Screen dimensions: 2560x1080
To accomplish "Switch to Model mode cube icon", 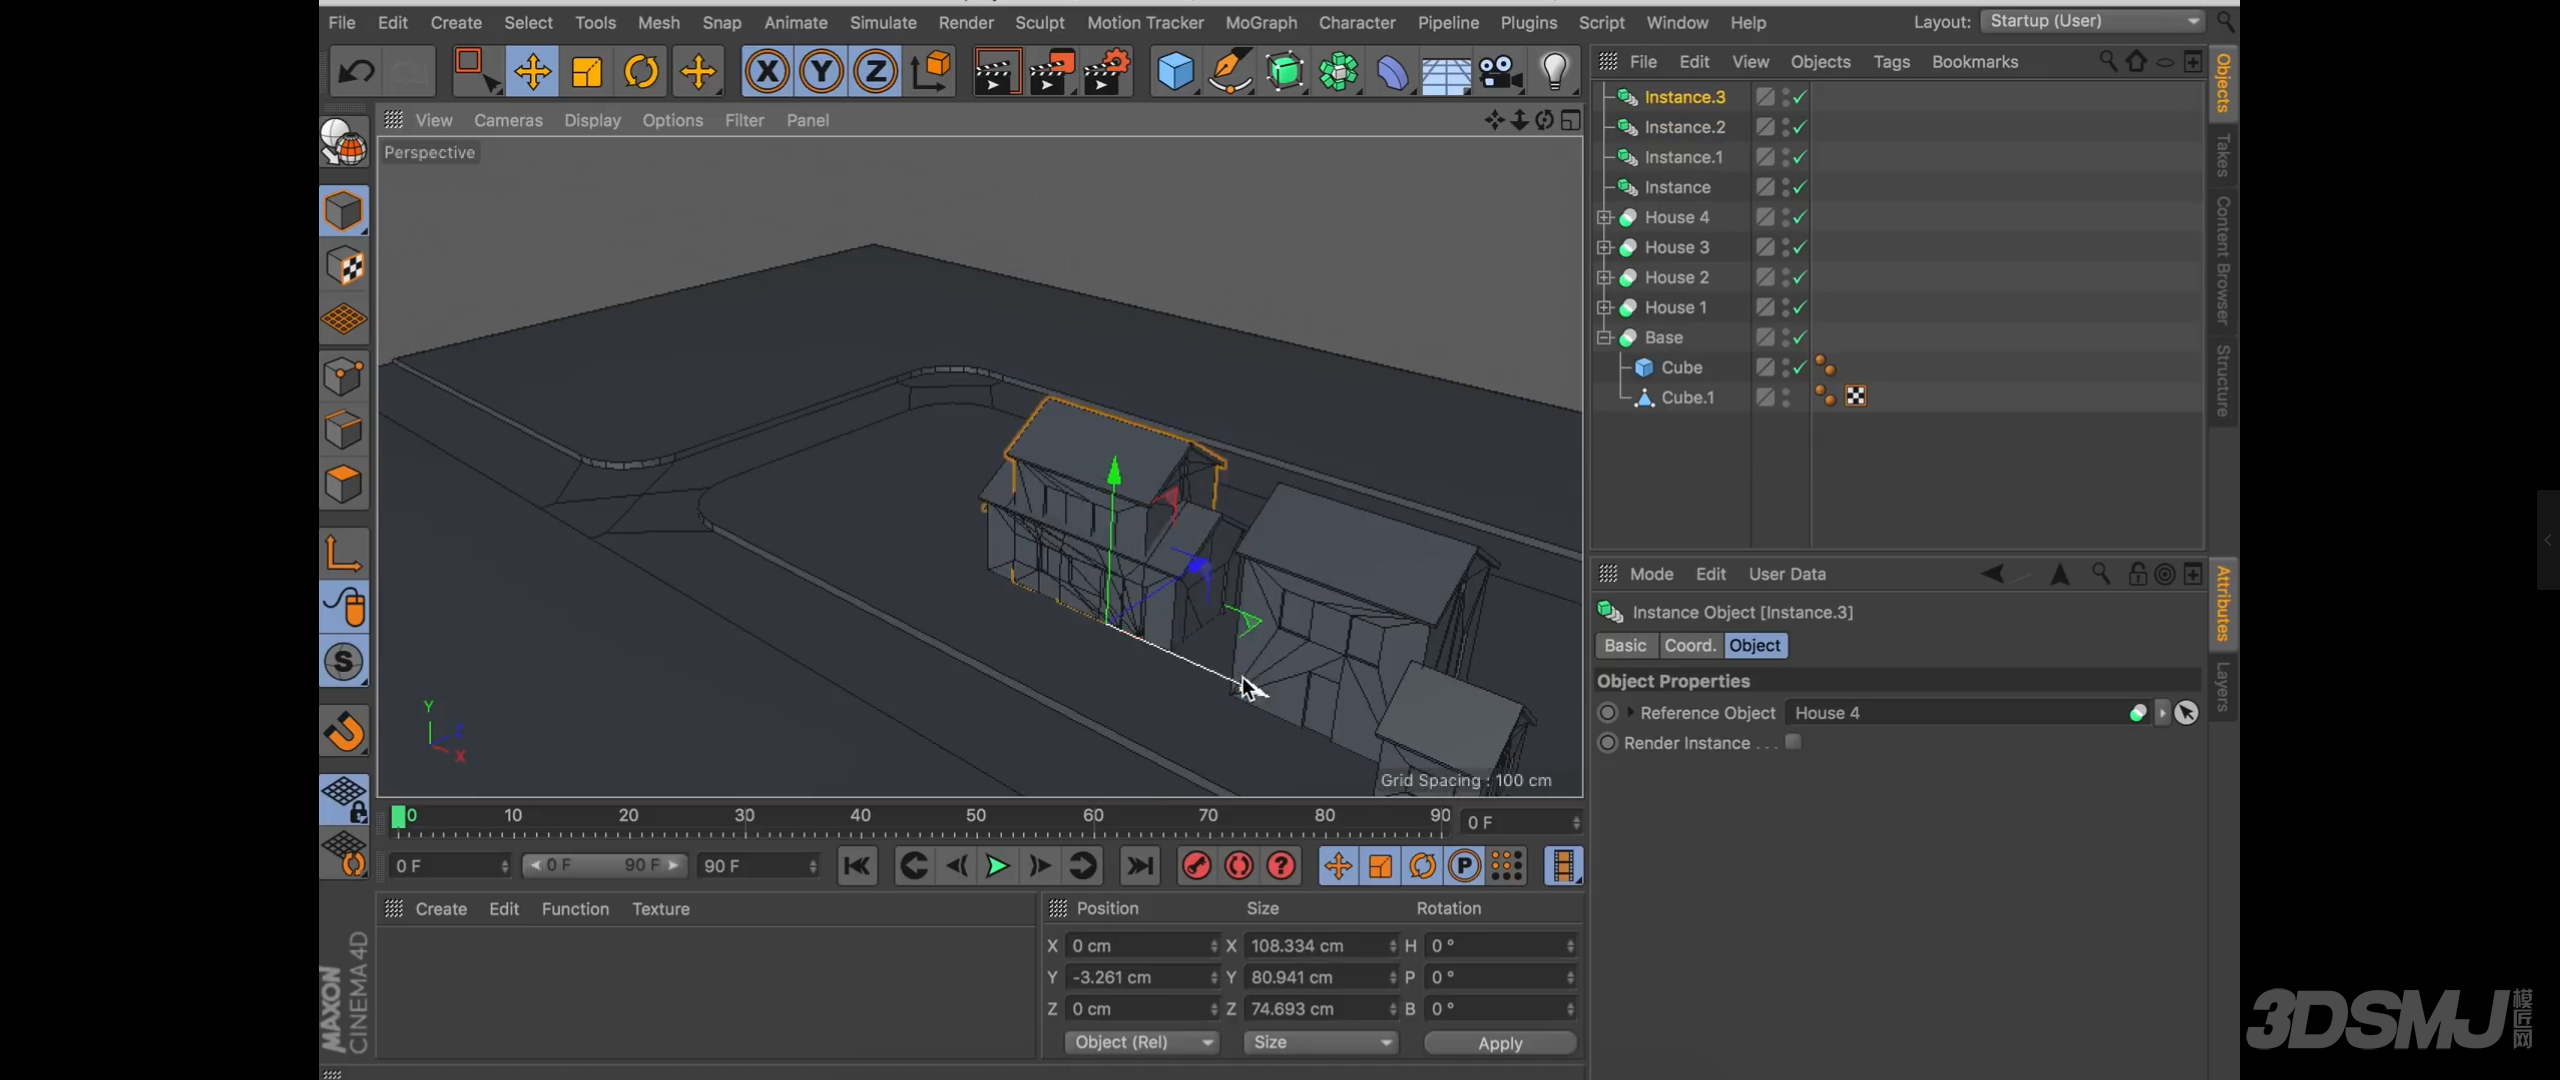I will click(344, 211).
